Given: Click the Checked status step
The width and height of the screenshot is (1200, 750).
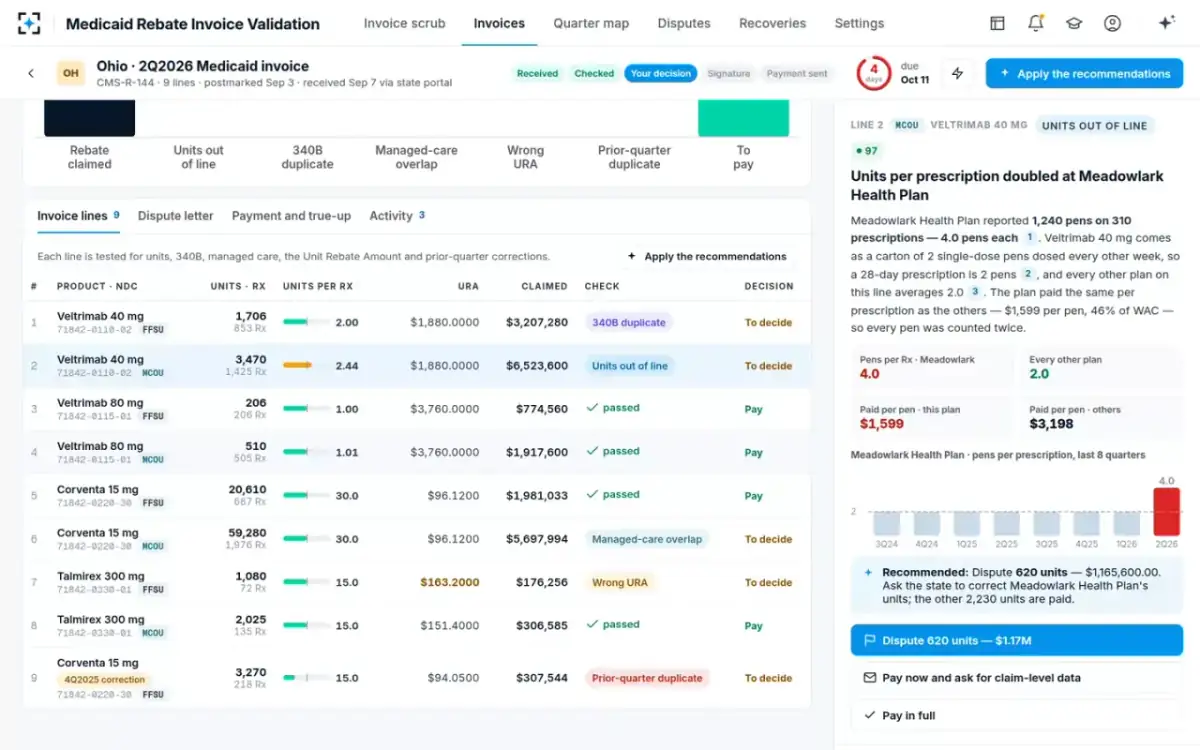Looking at the screenshot, I should coord(594,73).
